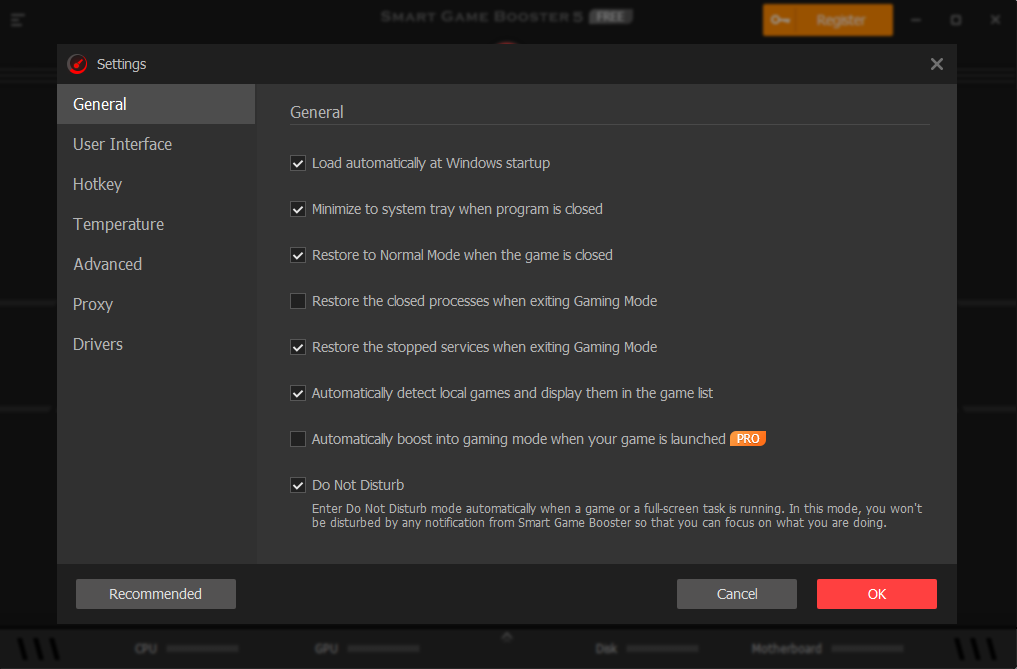Click the Register button in the main window
Screen dimensions: 1017x669
[x=828, y=20]
